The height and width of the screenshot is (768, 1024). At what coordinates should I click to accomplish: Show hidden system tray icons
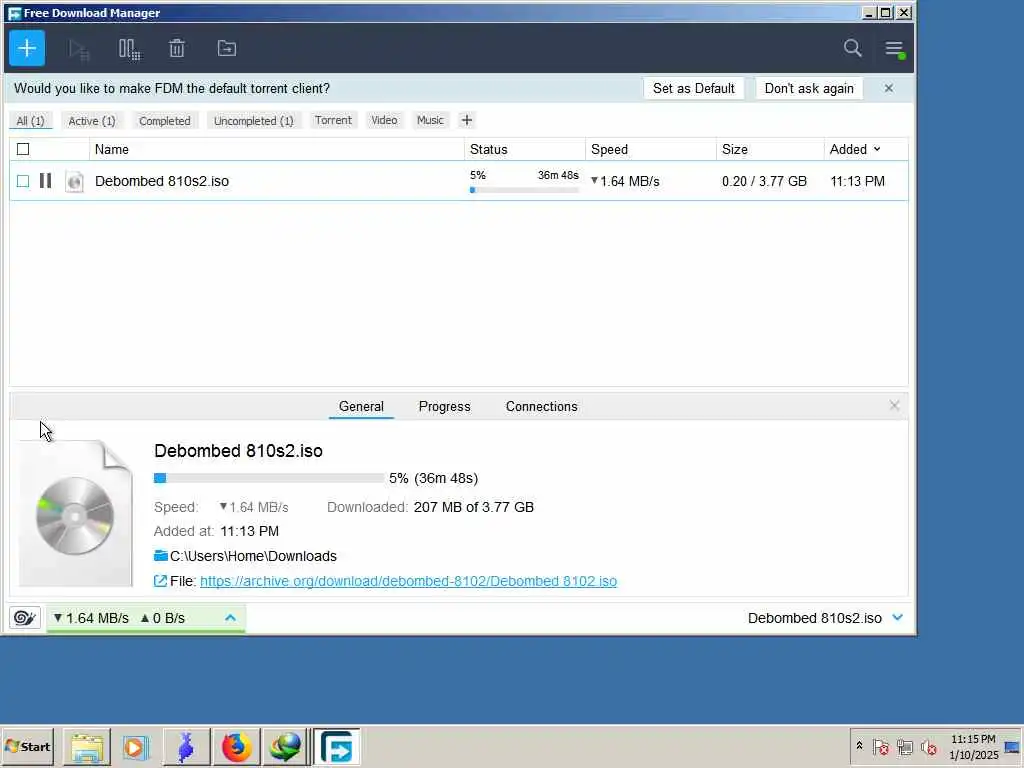tap(859, 746)
